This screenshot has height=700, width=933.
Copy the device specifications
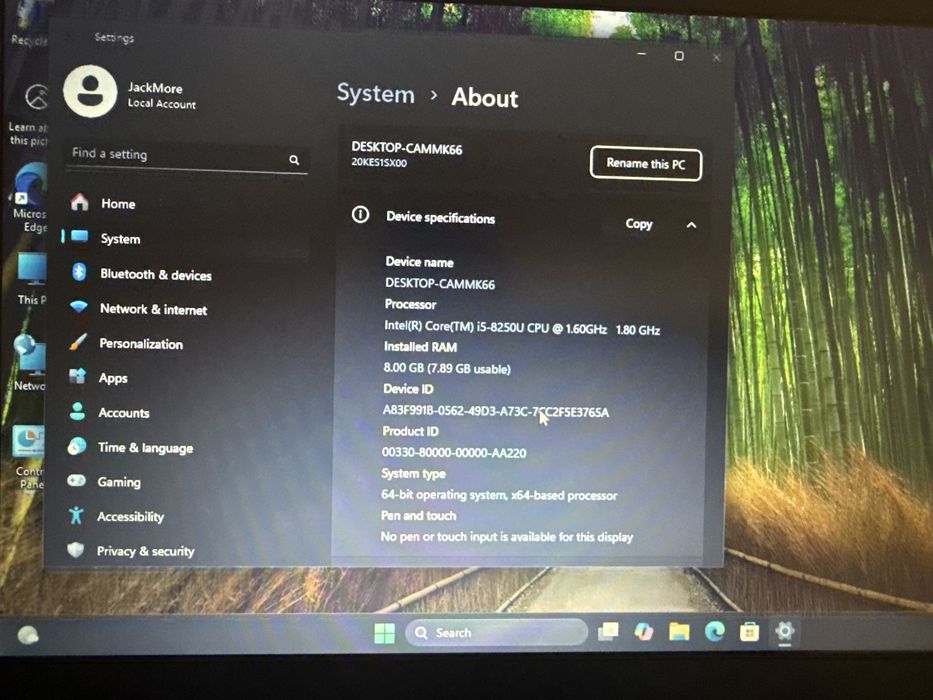638,224
